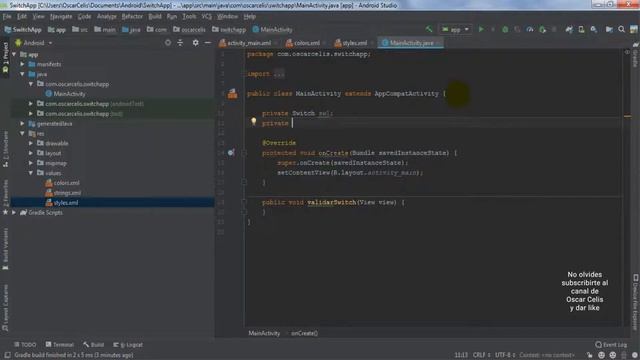Screen dimensions: 640x360
Task: Open the Event Log
Action: pos(611,345)
